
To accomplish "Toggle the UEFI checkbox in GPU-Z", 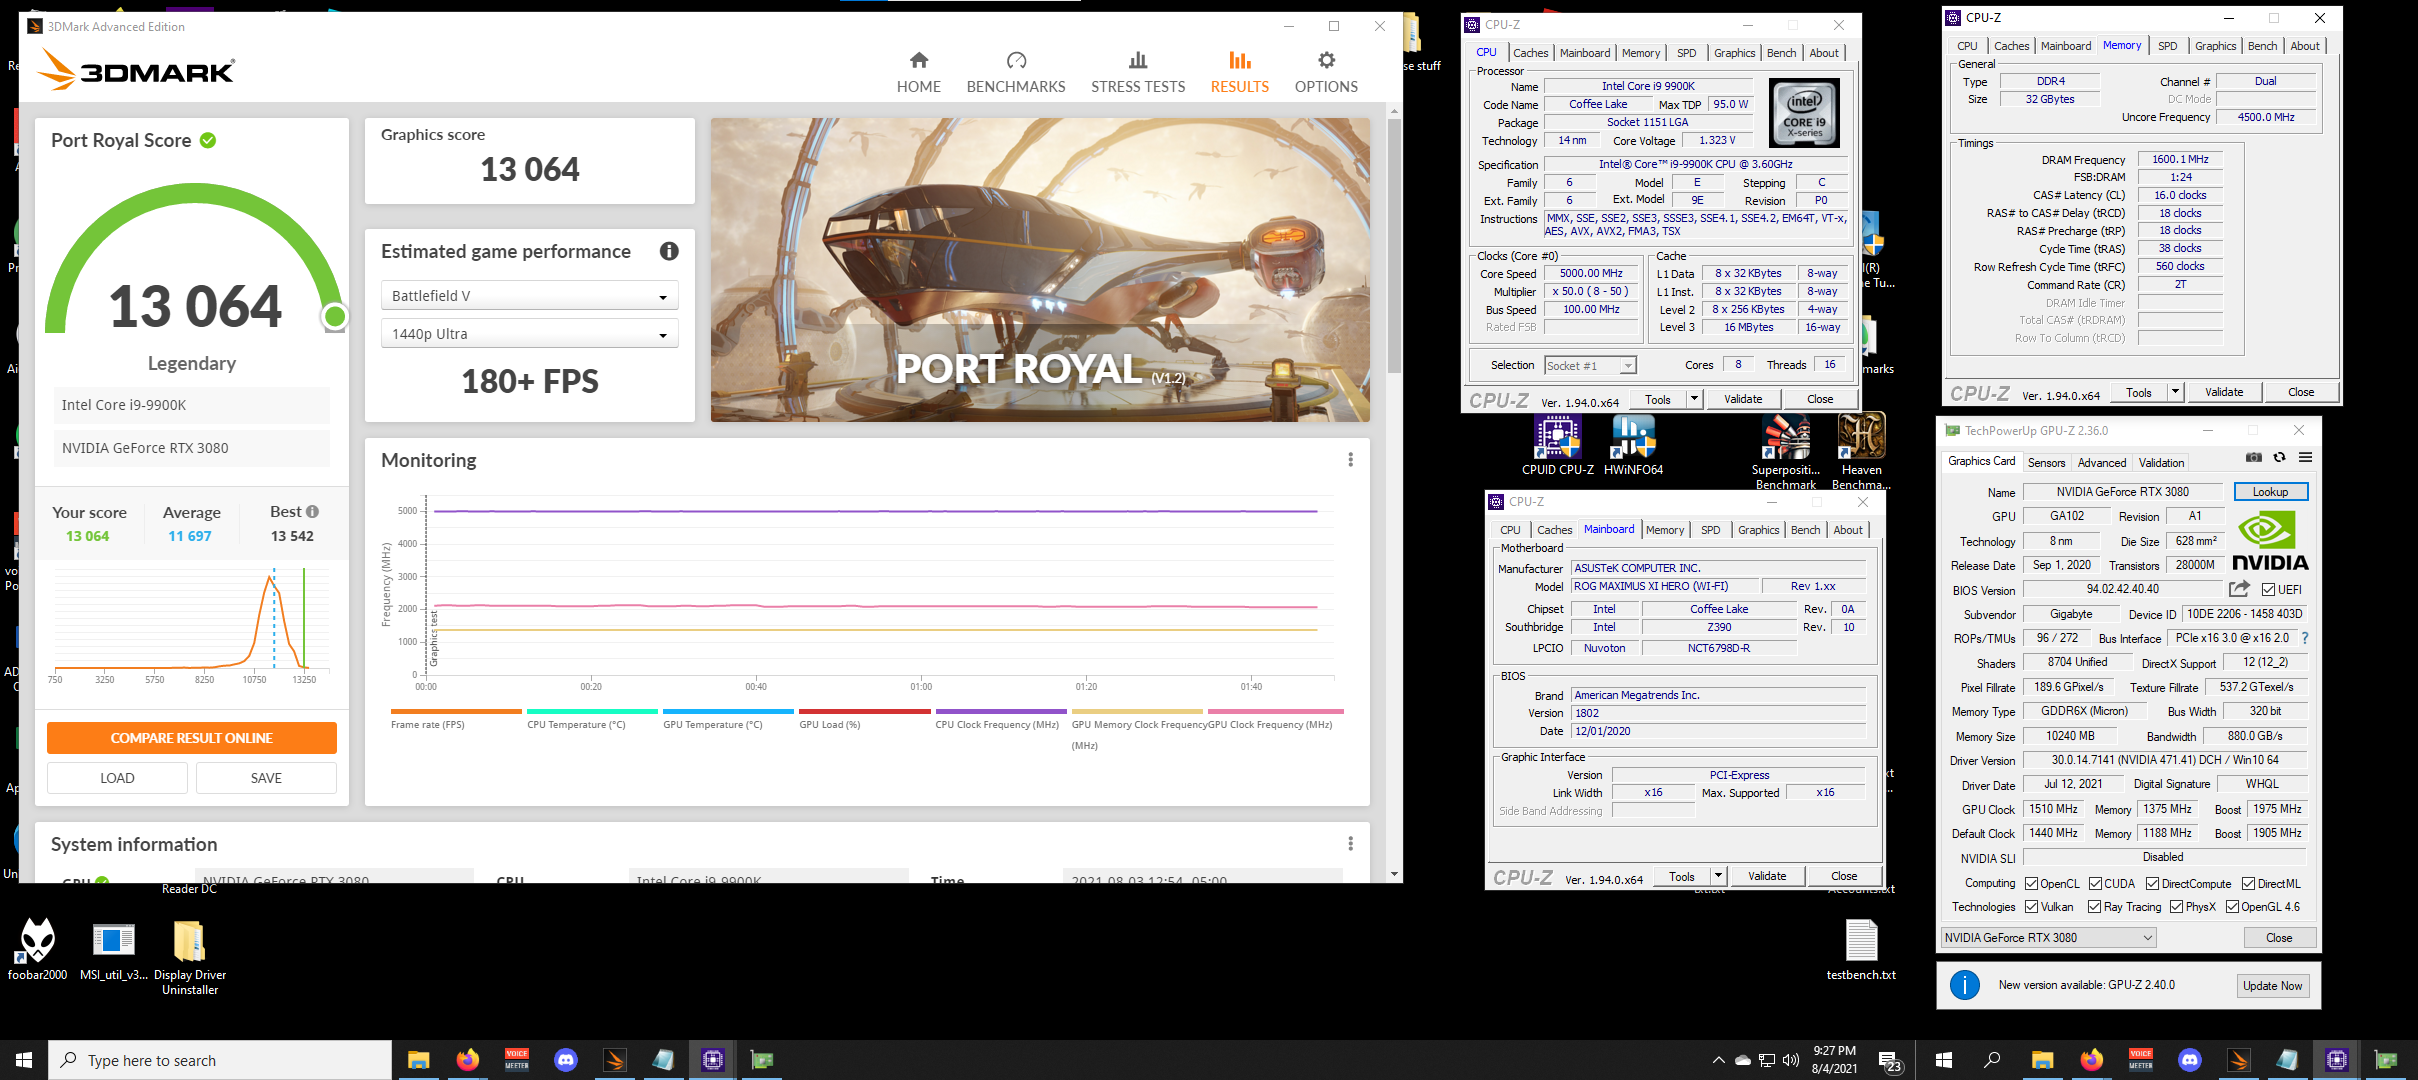I will point(2268,590).
